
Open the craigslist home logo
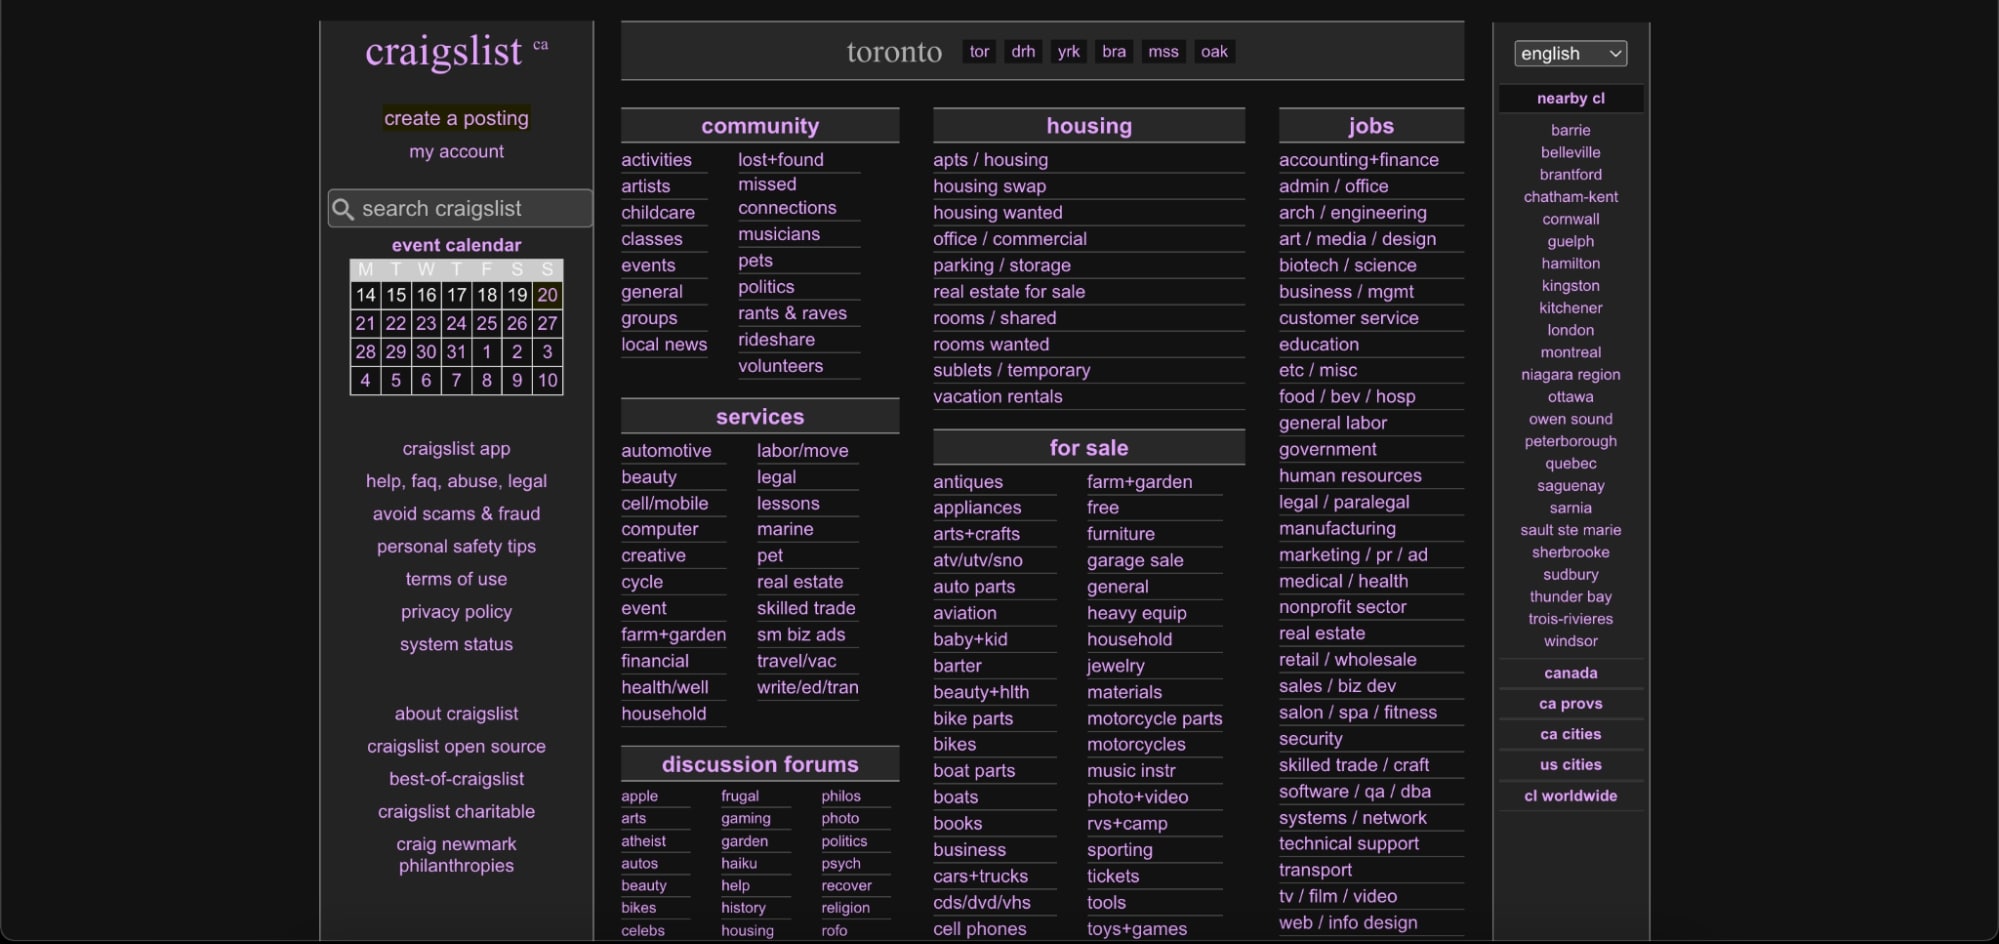tap(443, 52)
